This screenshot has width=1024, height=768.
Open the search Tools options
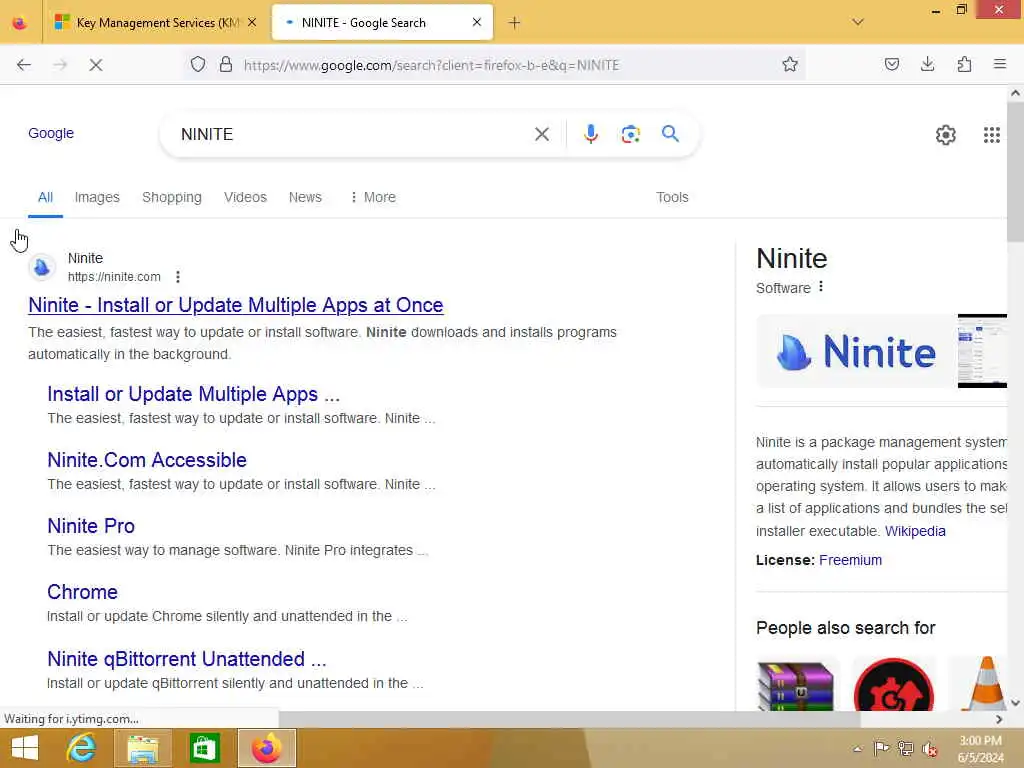[x=672, y=197]
